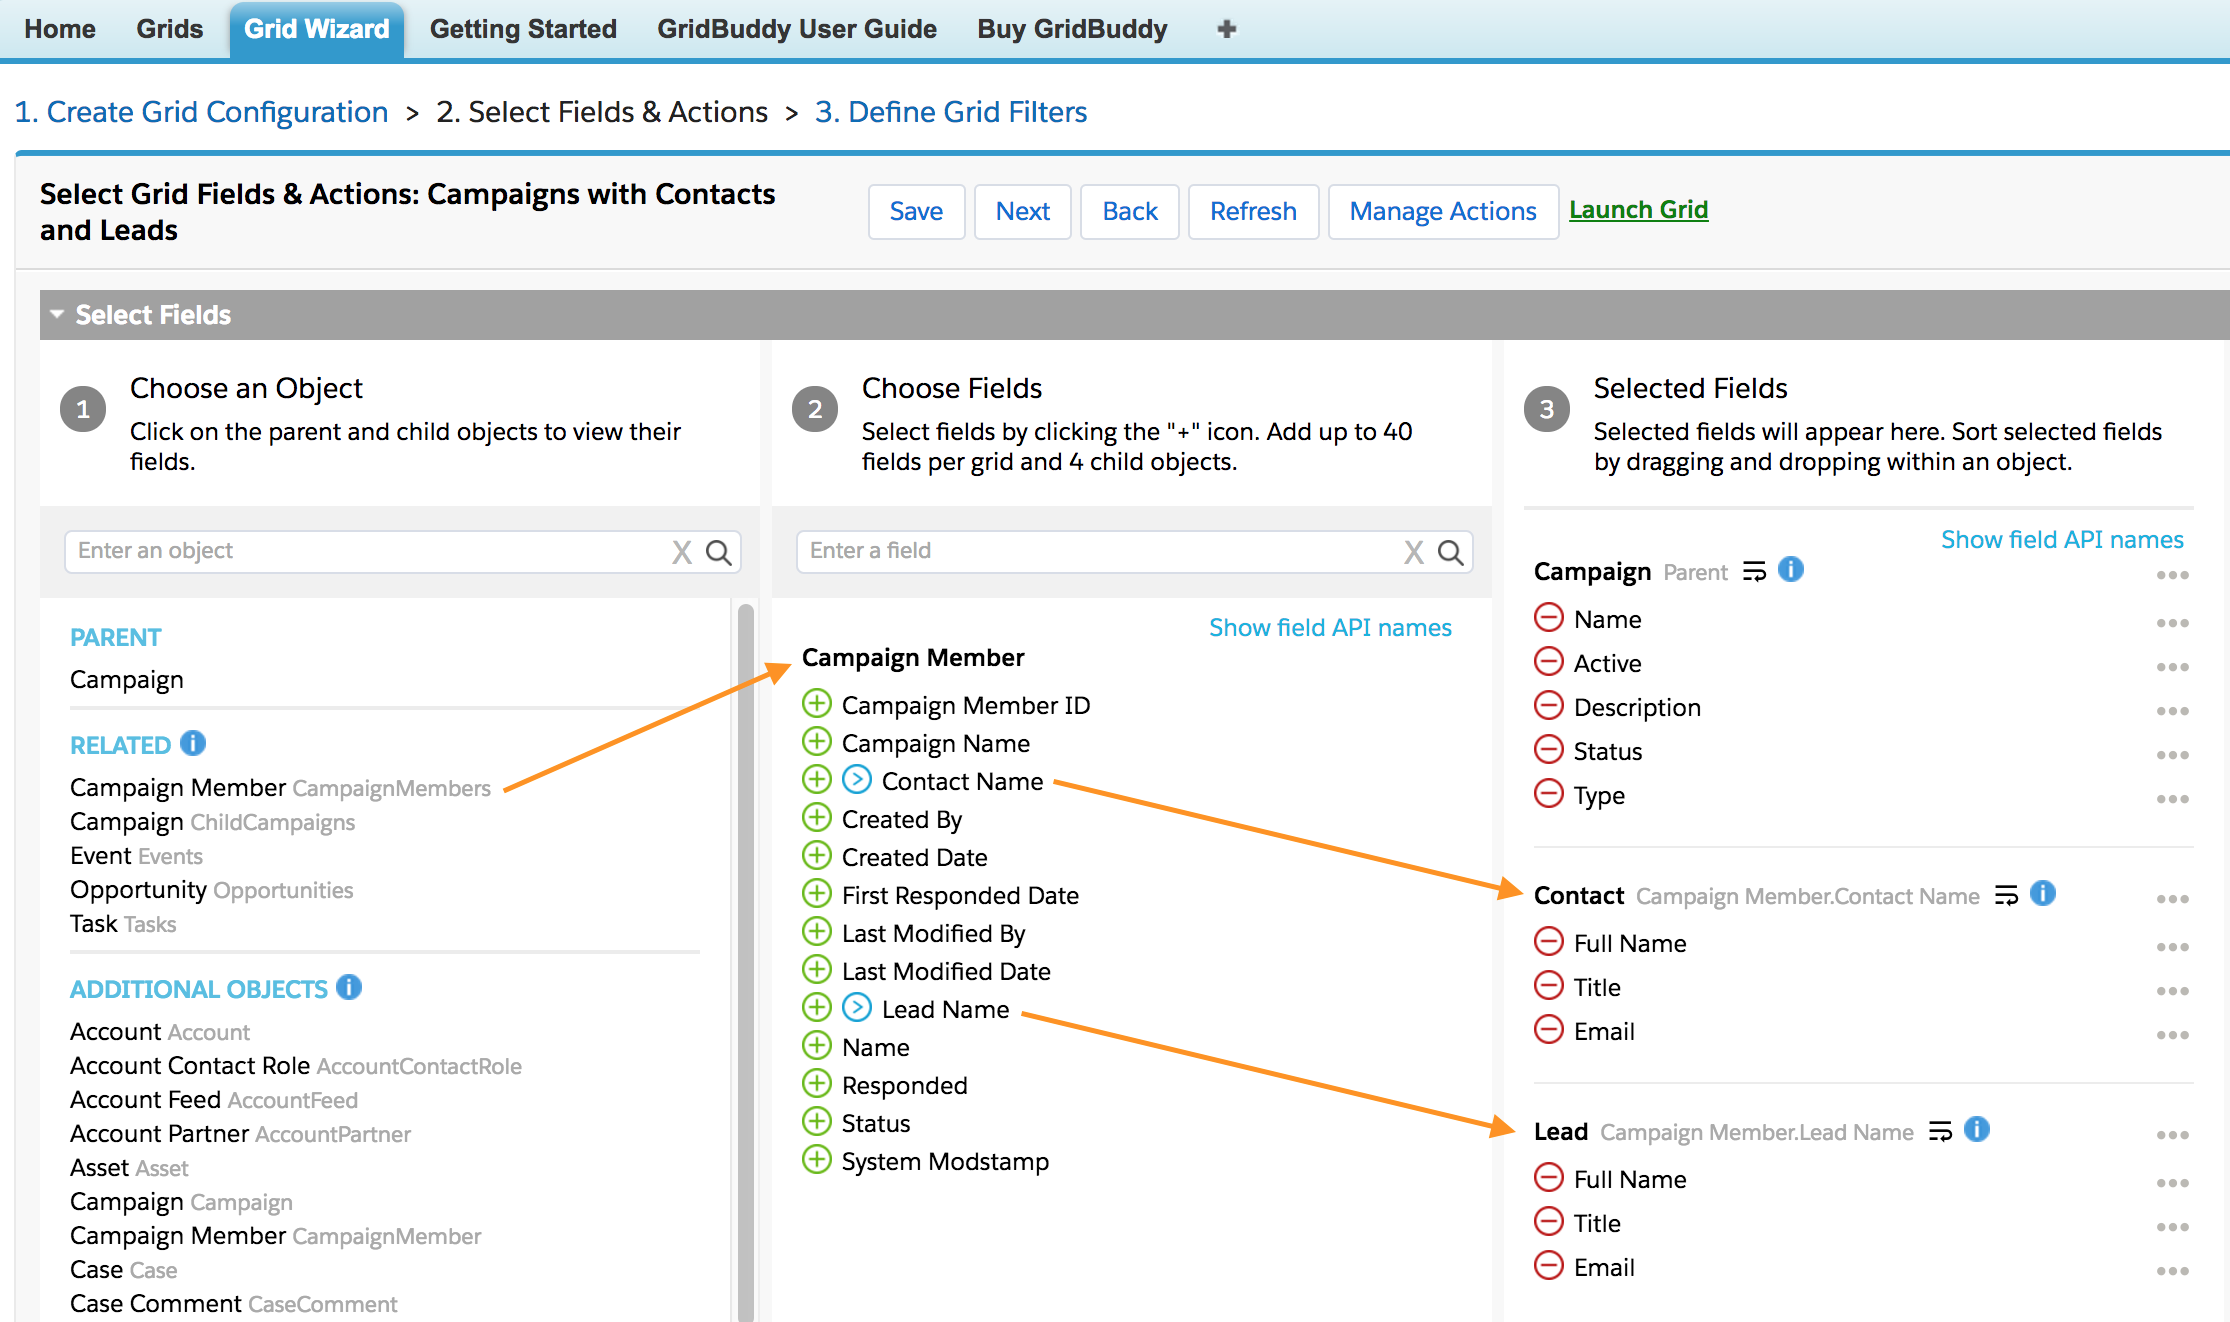Click the plus icon beside Lead Name
Image resolution: width=2230 pixels, height=1322 pixels.
pyautogui.click(x=817, y=1008)
